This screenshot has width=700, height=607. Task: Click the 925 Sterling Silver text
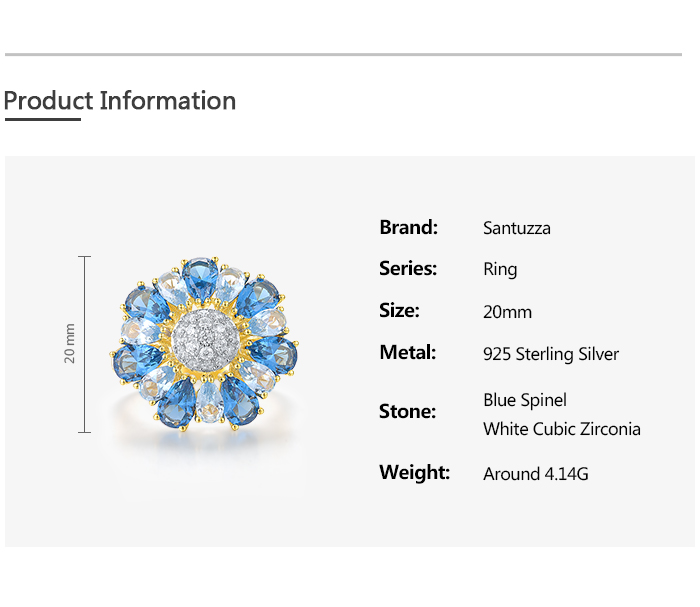click(x=551, y=354)
